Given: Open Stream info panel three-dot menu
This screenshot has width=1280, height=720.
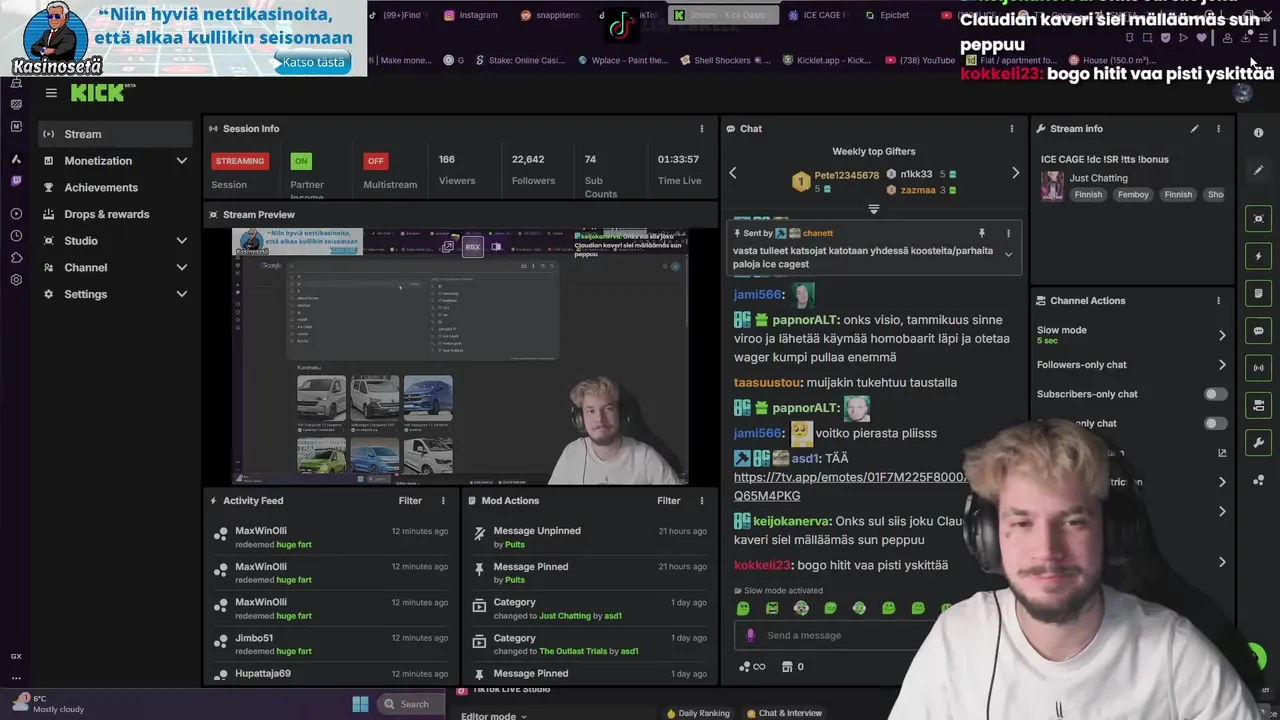Looking at the screenshot, I should pyautogui.click(x=1218, y=129).
